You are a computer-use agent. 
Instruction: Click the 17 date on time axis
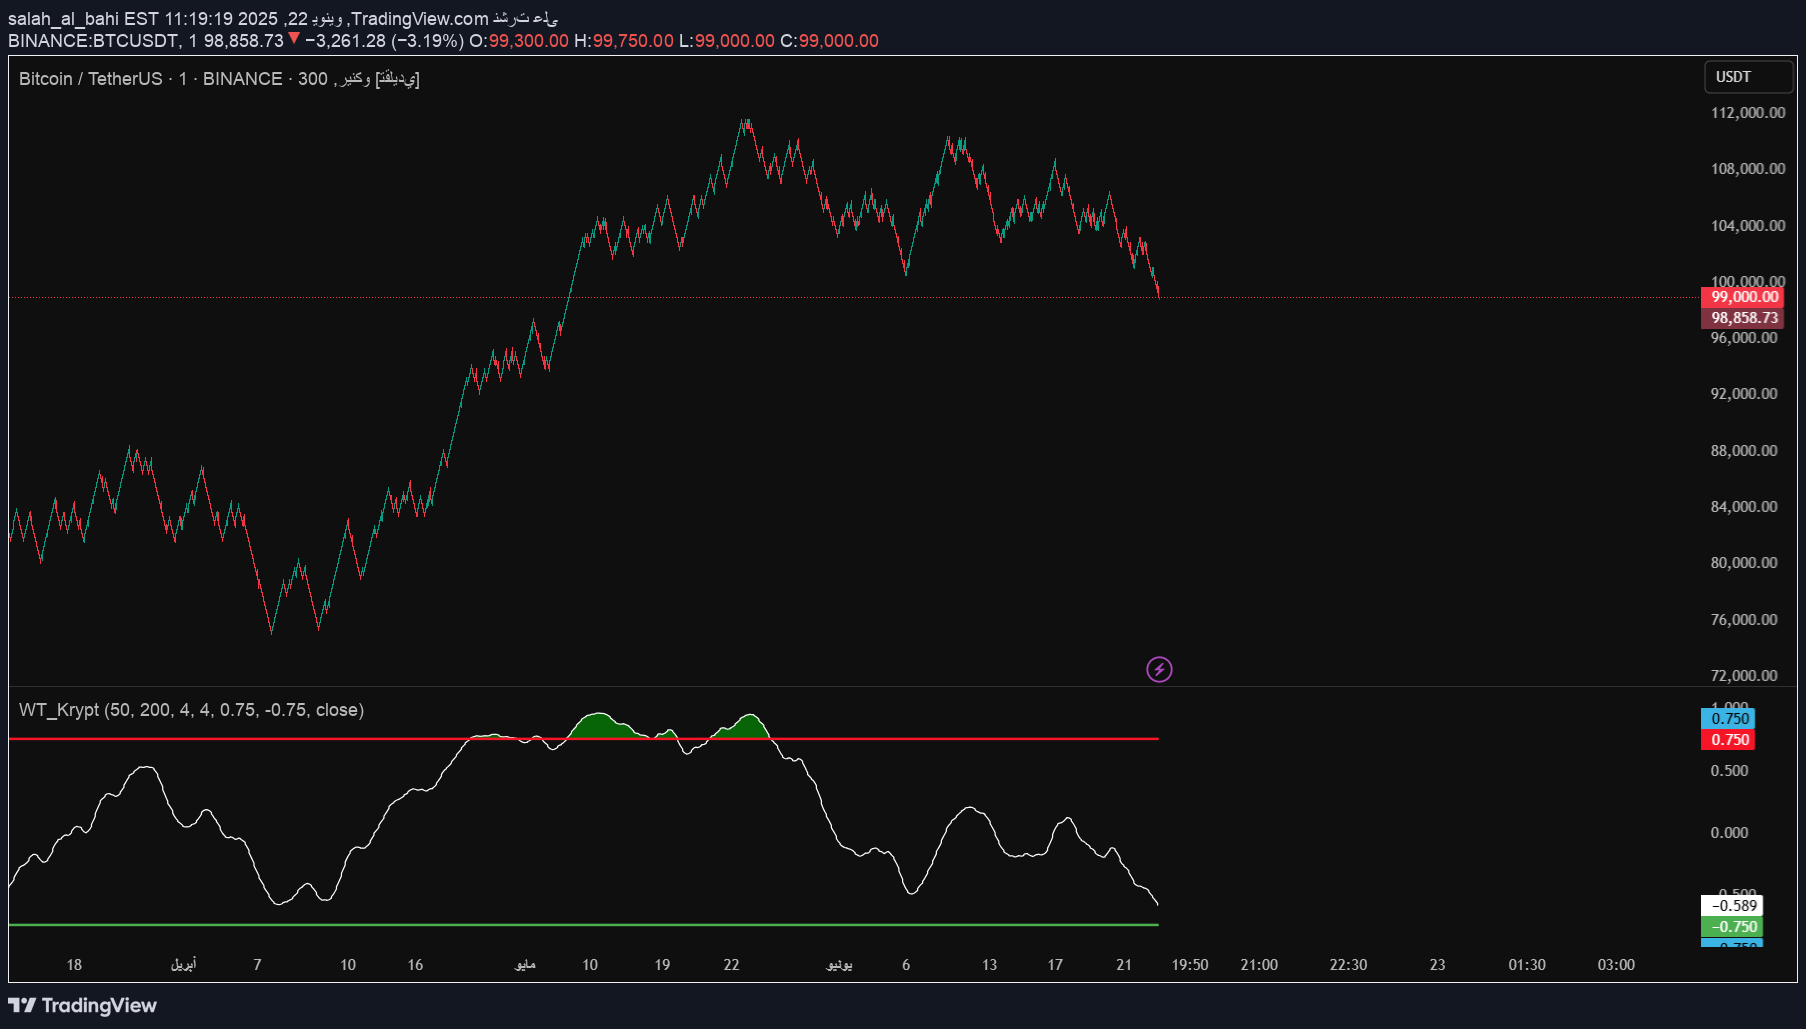[1055, 965]
